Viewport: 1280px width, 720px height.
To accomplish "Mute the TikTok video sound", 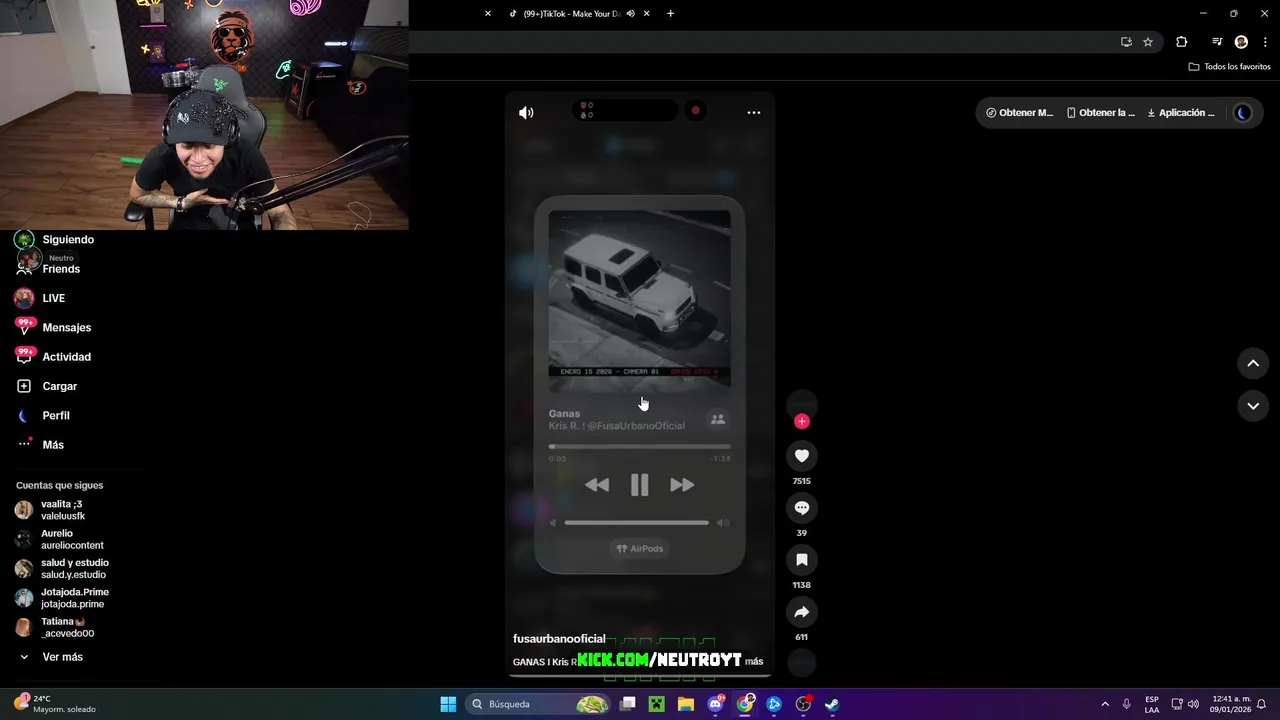I will [x=526, y=113].
